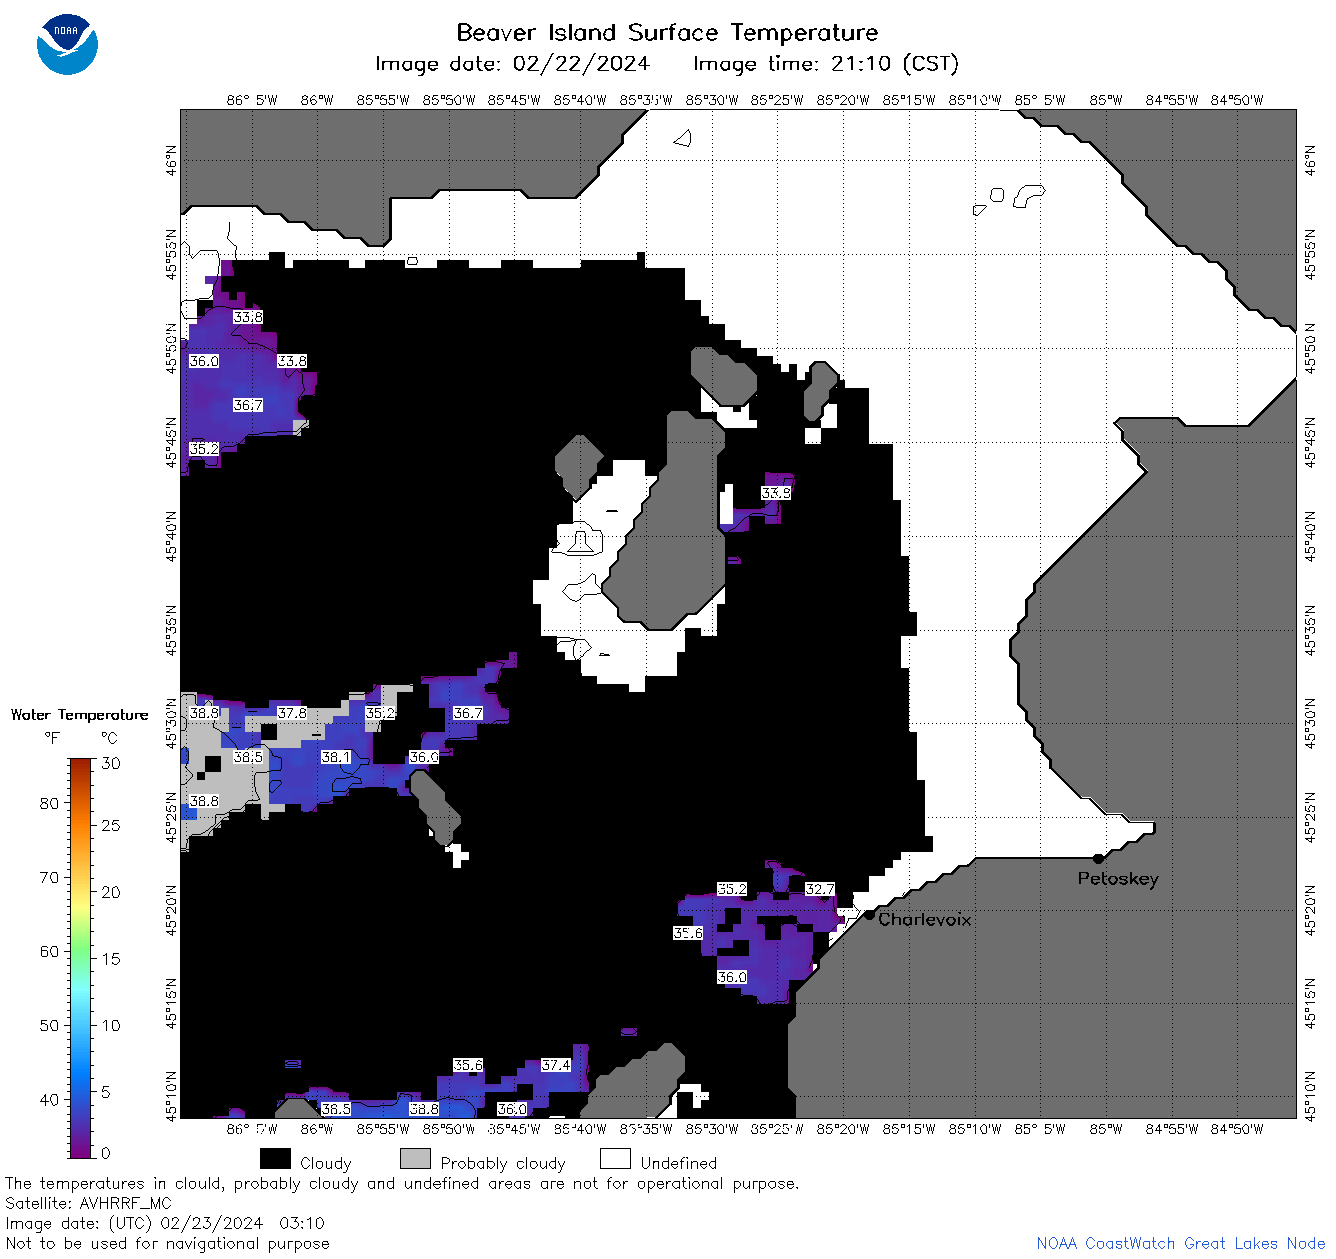
Task: Click the temperatures disclaimer sentence
Action: coord(402,1184)
